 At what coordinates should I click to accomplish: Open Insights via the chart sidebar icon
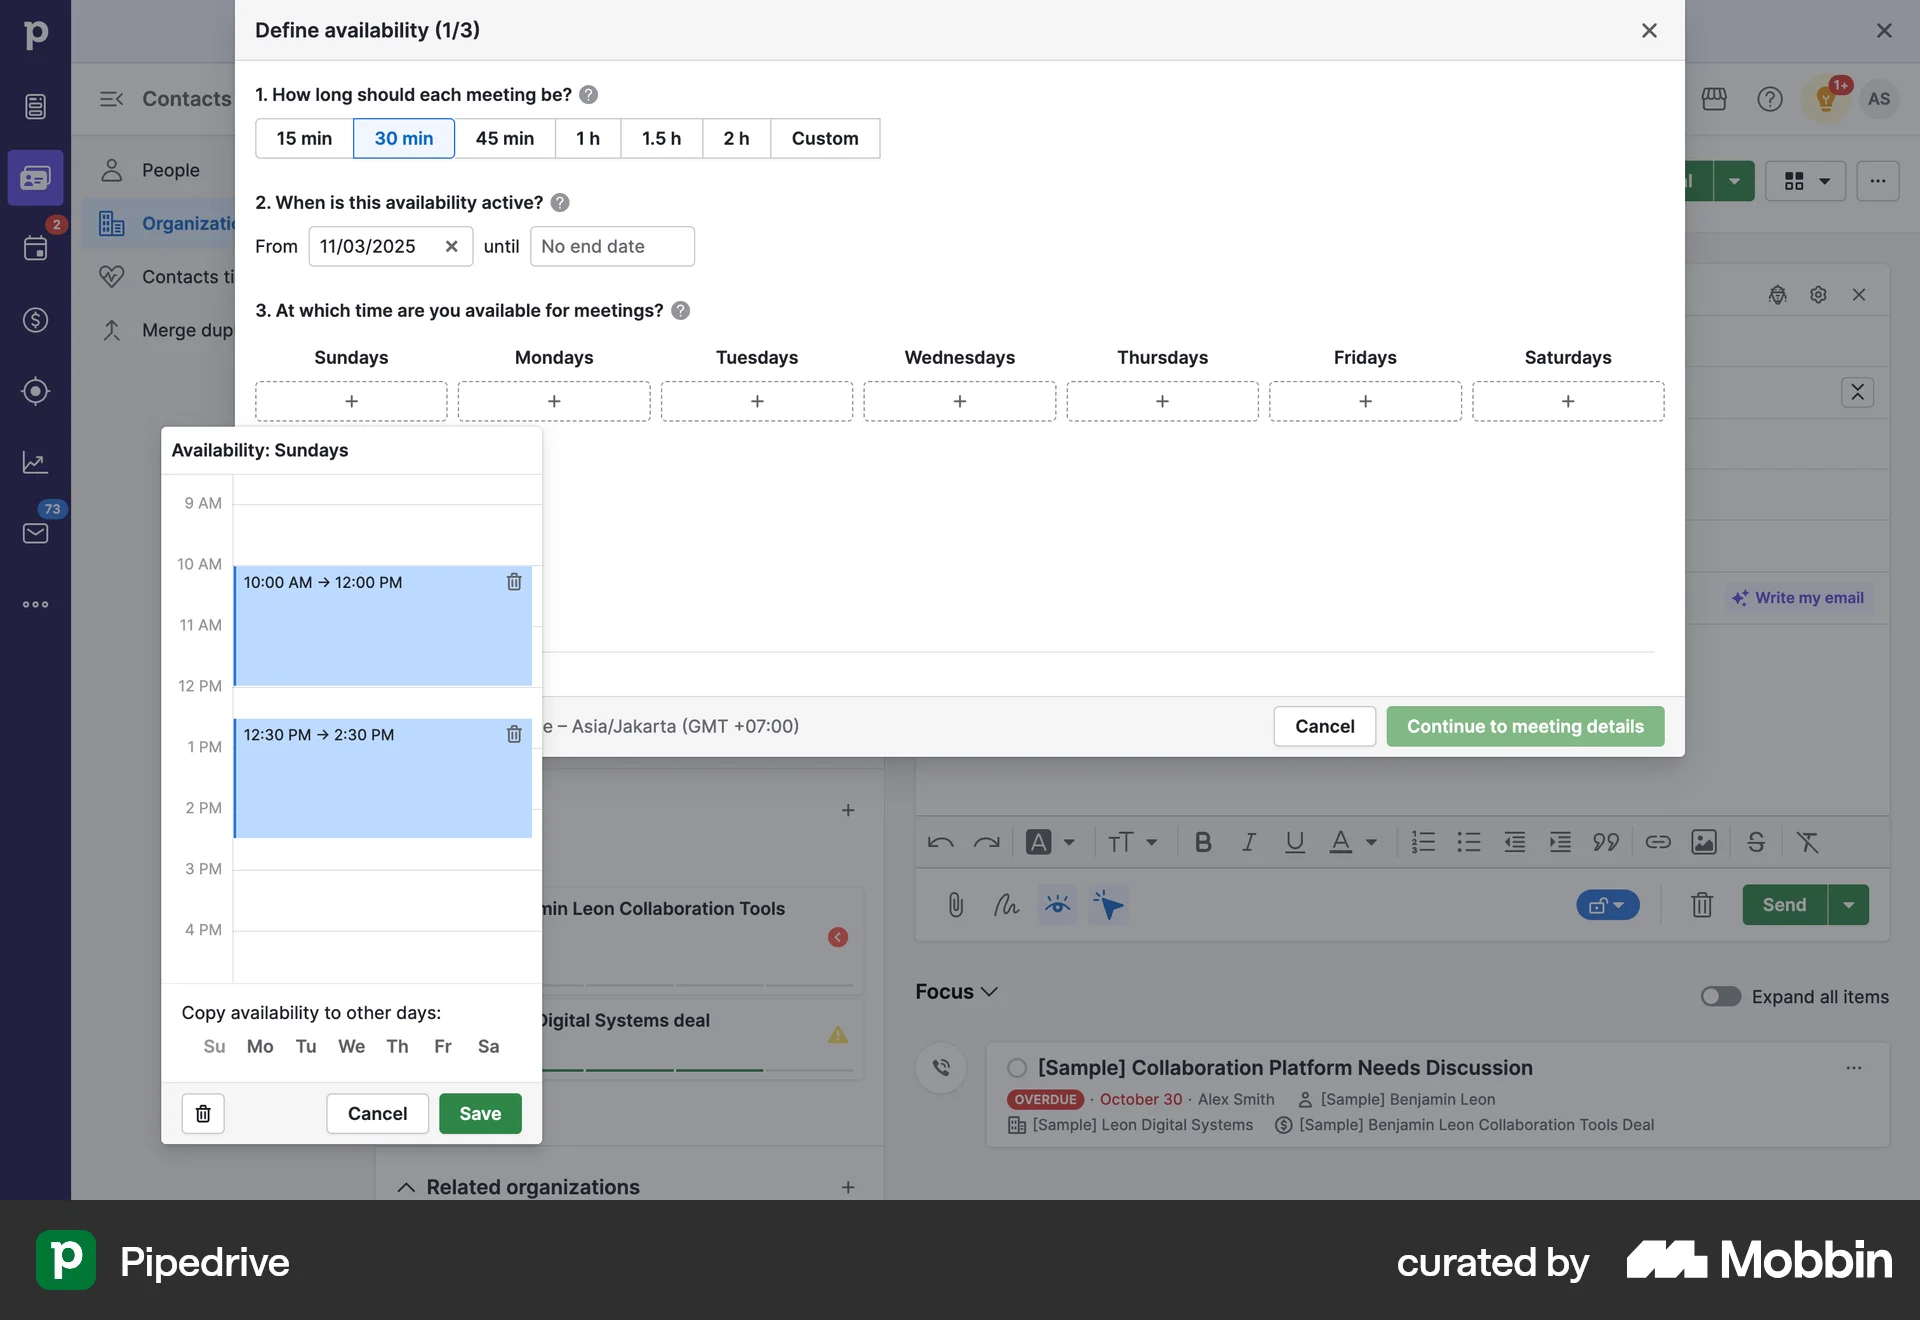36,462
